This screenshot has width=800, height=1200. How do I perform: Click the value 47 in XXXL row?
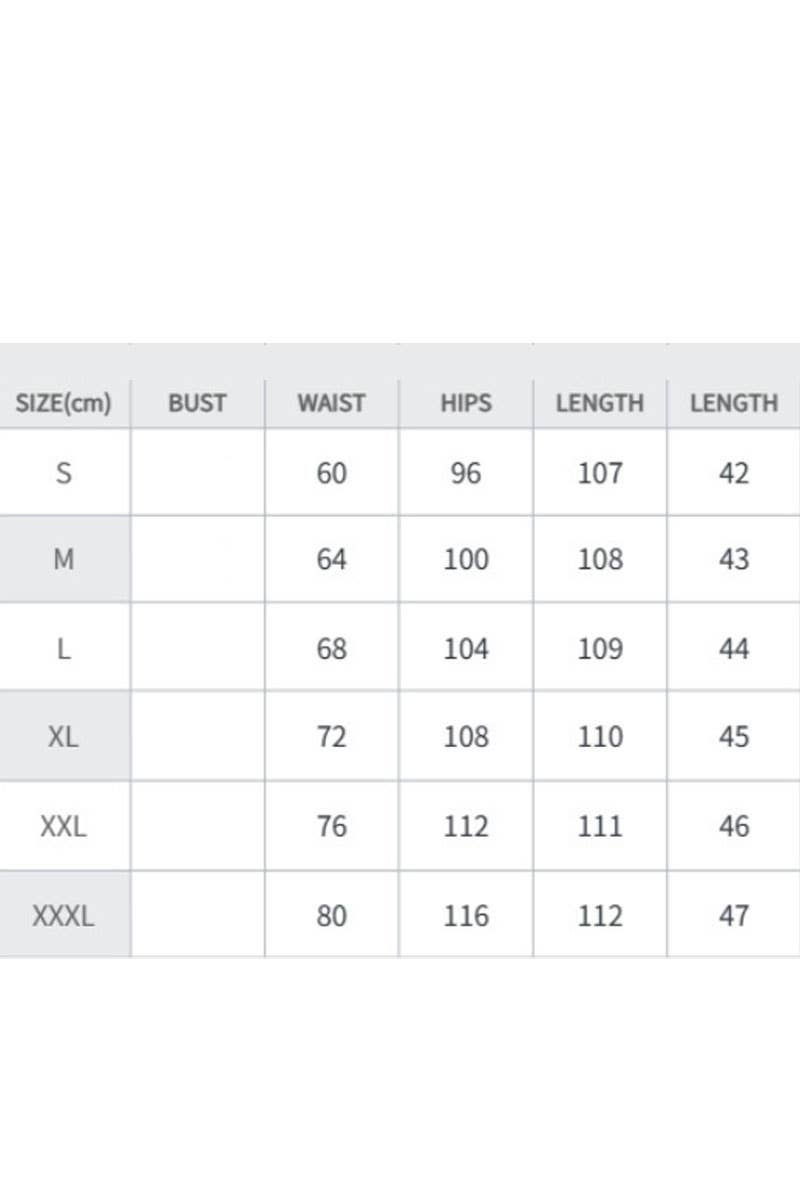[734, 916]
